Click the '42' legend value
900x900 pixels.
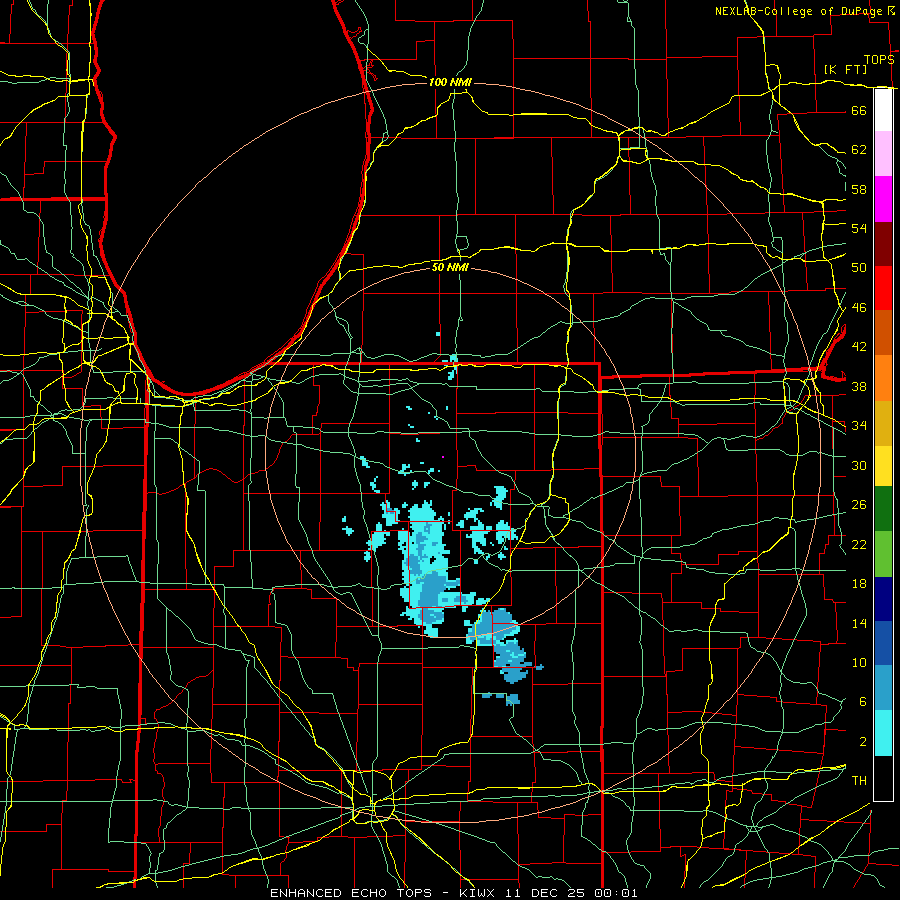point(859,347)
